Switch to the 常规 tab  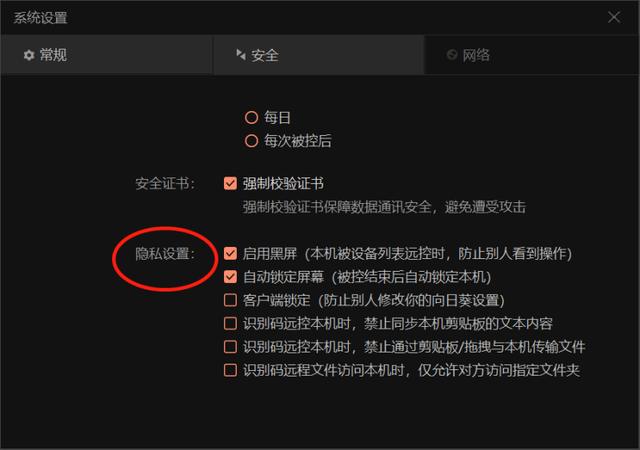click(x=107, y=55)
